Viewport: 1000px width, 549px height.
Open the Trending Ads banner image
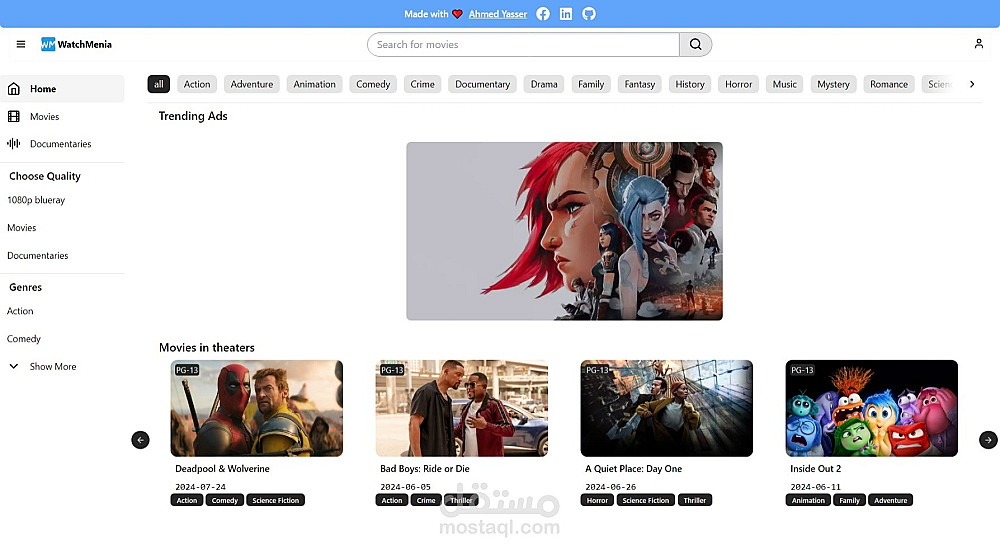click(564, 231)
